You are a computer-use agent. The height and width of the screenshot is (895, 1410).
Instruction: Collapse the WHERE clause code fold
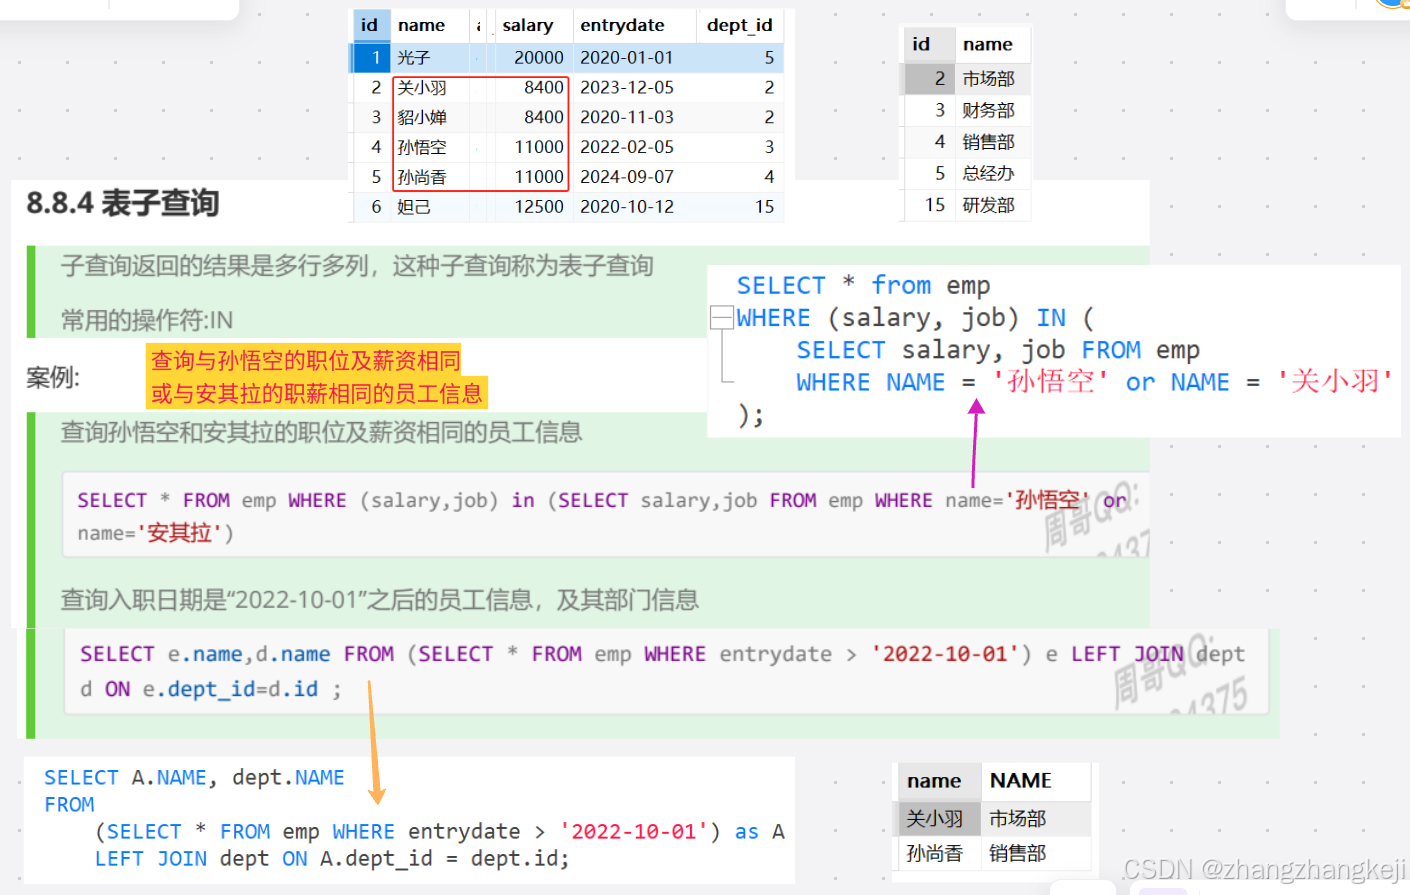tap(720, 317)
